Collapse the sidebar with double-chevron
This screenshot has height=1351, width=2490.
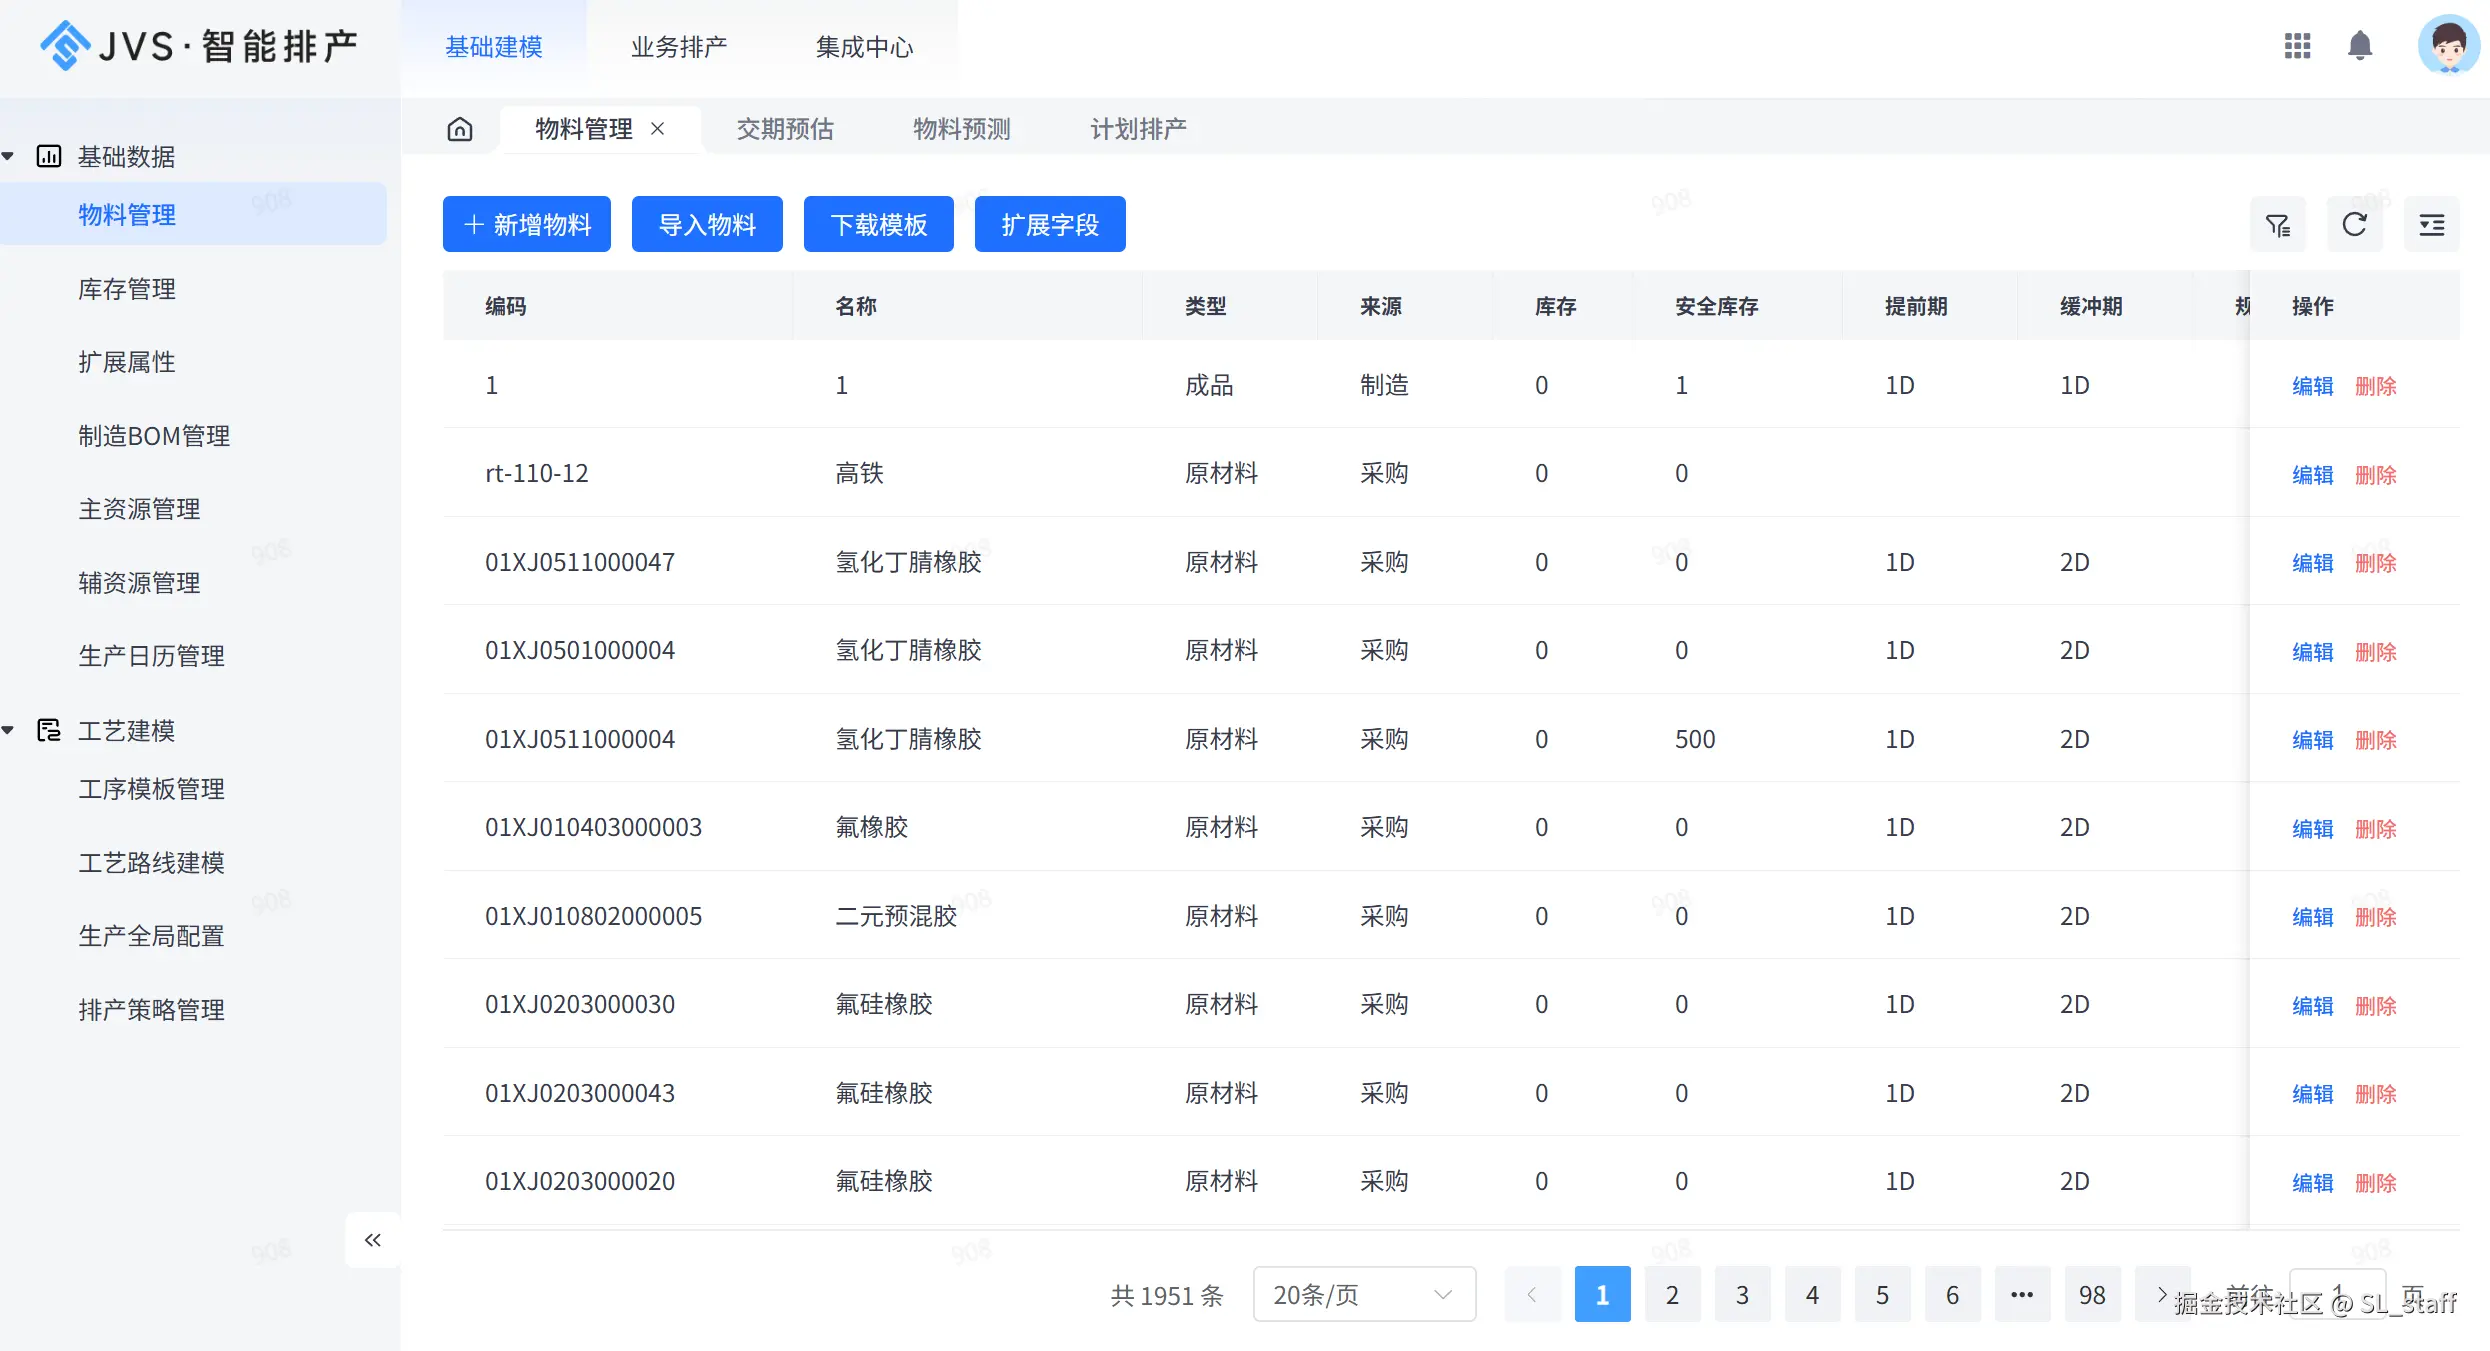coord(373,1240)
